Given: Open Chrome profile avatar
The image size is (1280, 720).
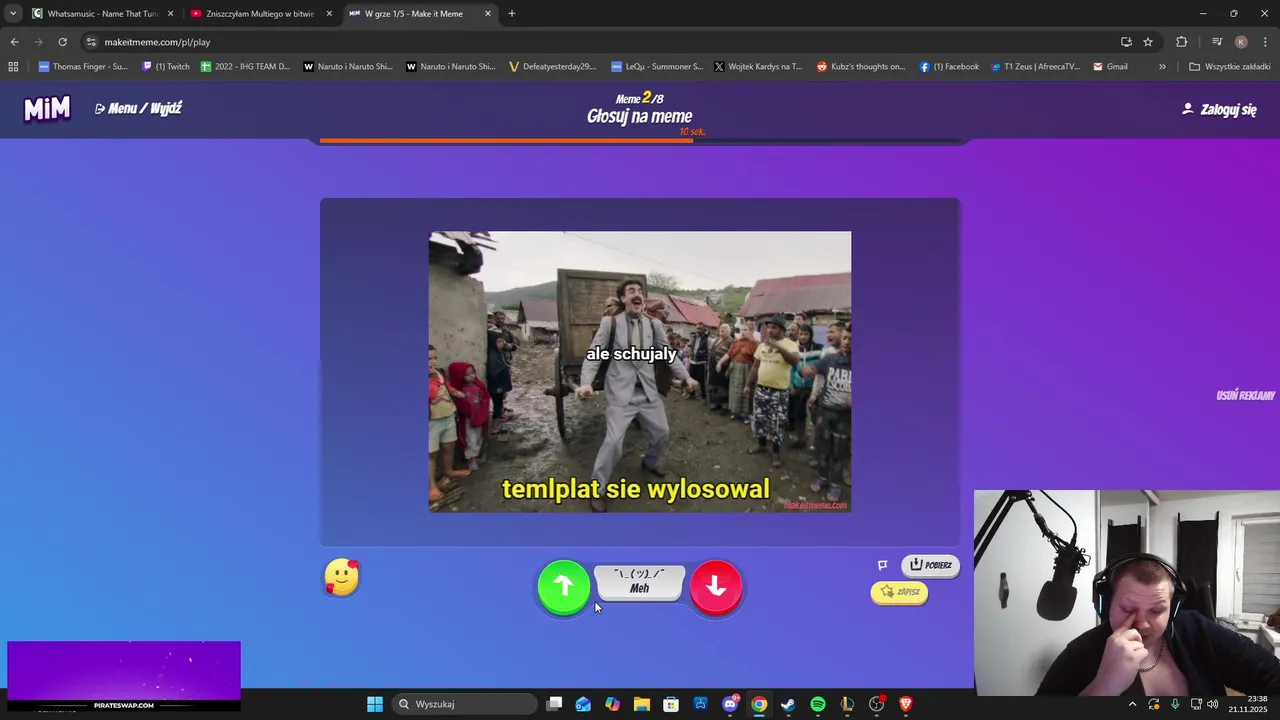Looking at the screenshot, I should [x=1241, y=42].
